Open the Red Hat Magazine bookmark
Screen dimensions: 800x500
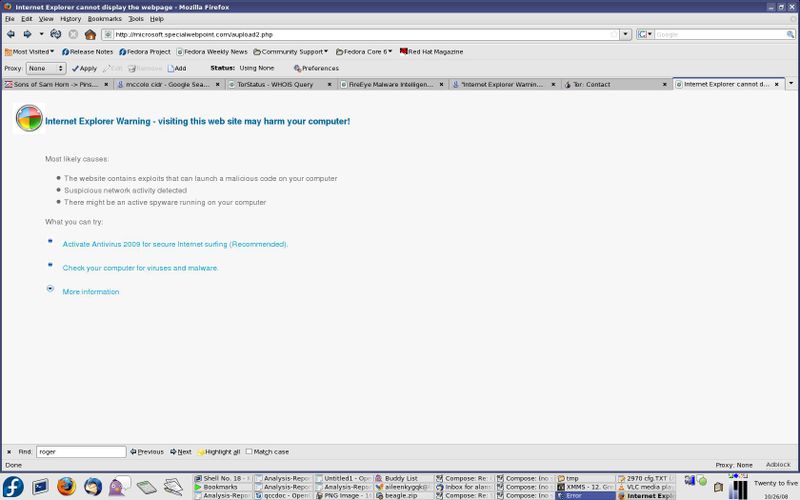431,52
